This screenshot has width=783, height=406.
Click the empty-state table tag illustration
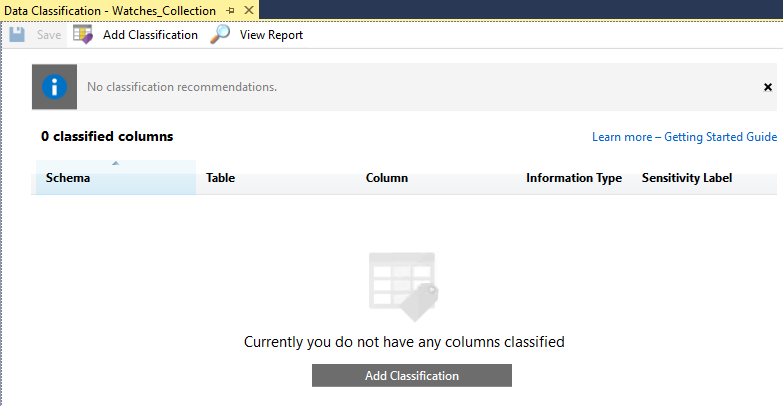tap(403, 287)
